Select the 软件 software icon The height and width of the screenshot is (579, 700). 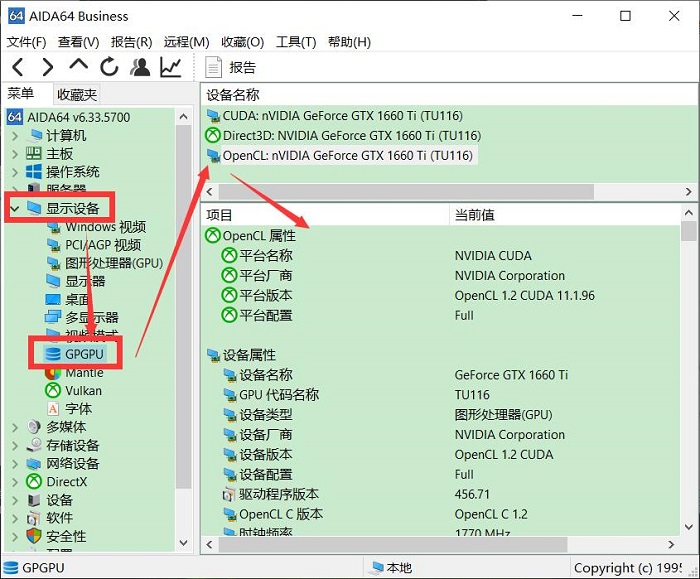(x=34, y=518)
